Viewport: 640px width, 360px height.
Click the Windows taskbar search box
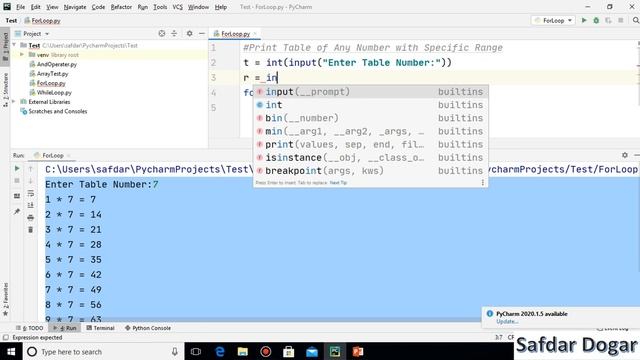(102, 351)
